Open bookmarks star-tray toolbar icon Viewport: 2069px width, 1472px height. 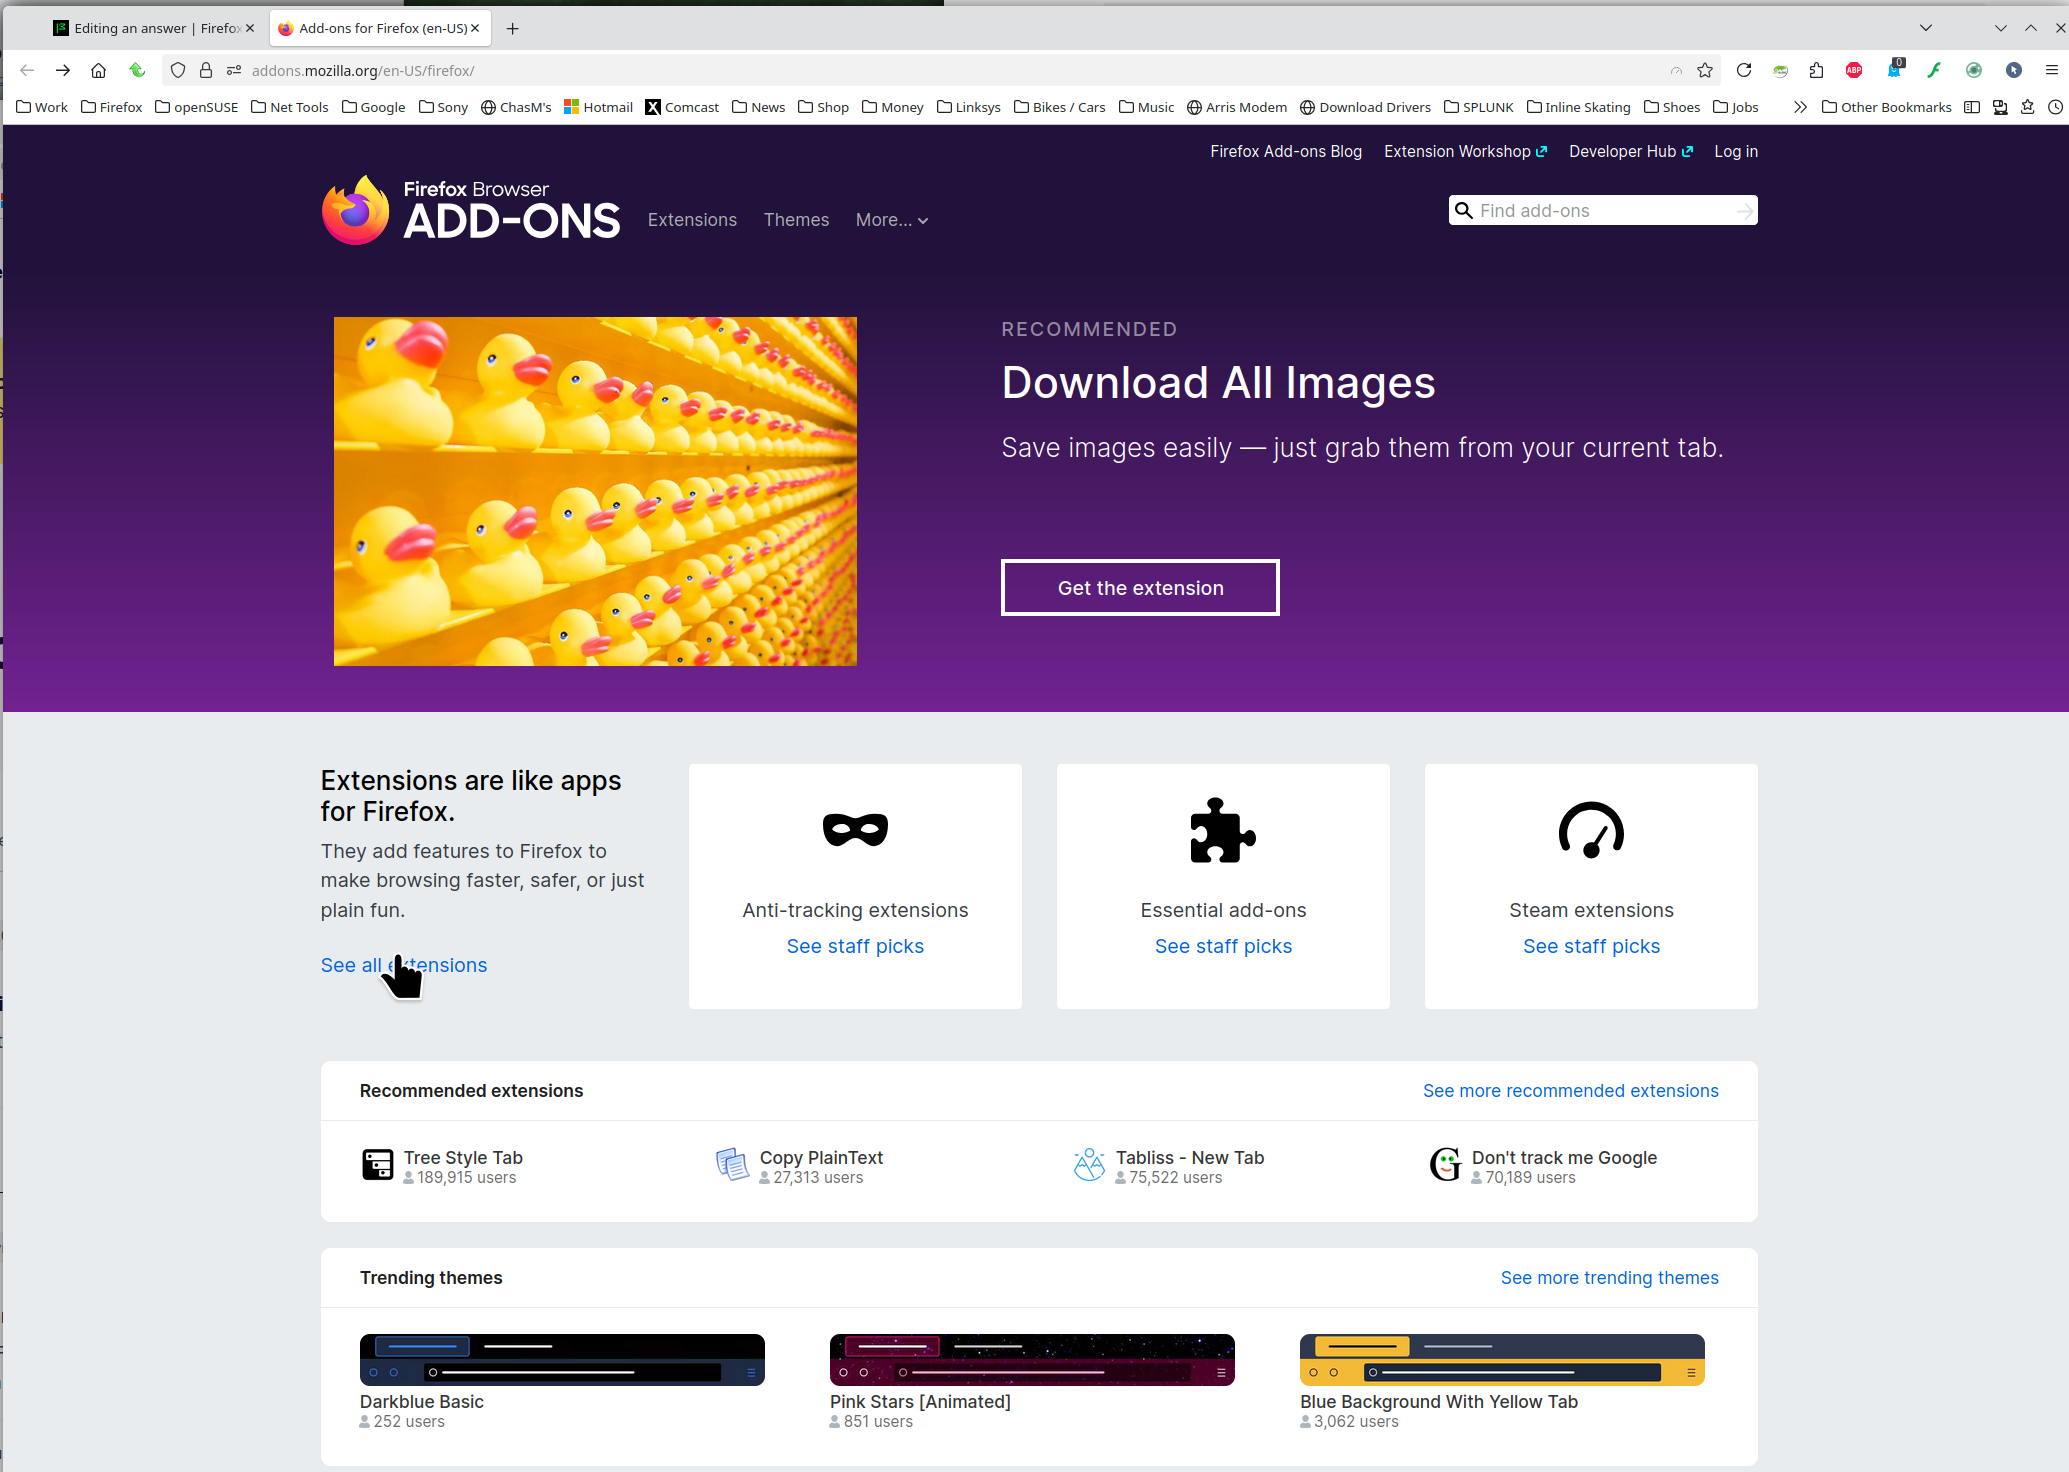click(2028, 107)
